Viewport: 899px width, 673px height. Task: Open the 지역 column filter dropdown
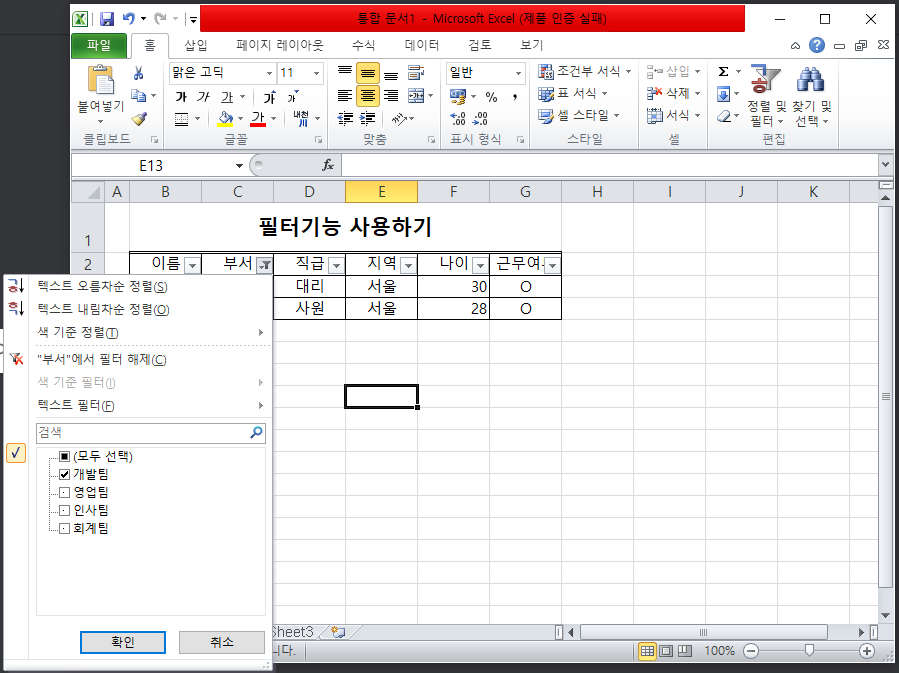click(408, 265)
